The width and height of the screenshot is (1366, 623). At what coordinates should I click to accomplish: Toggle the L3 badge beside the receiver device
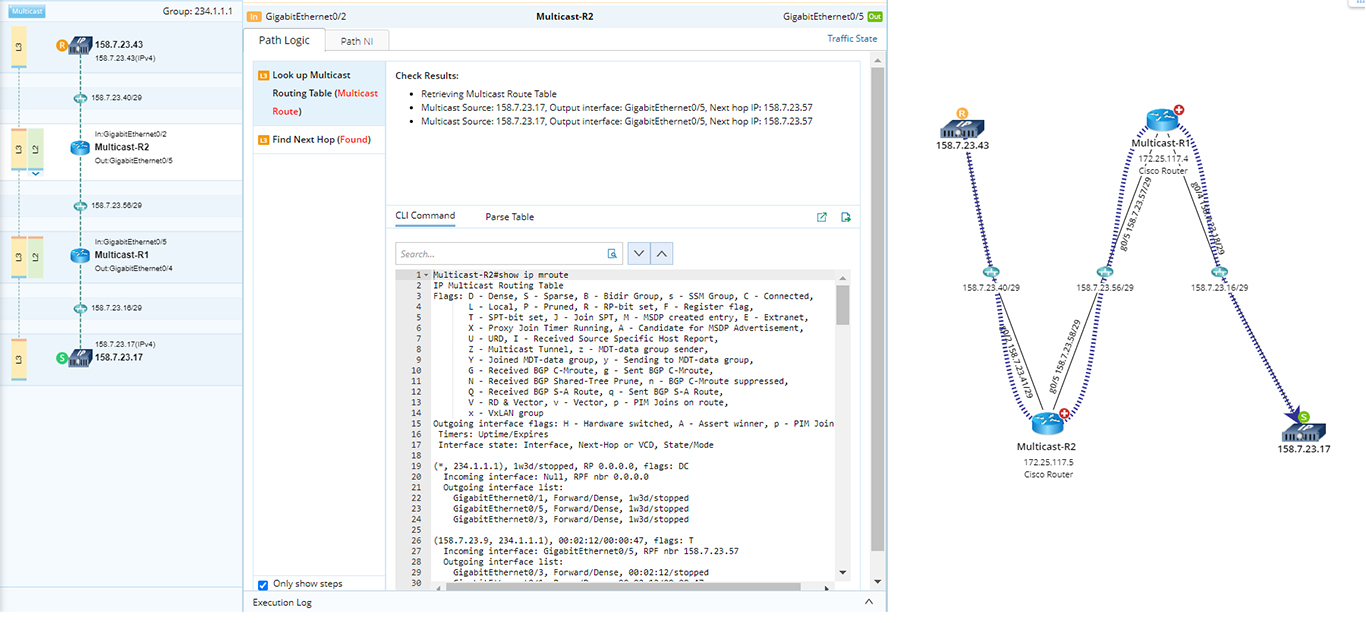click(x=19, y=46)
